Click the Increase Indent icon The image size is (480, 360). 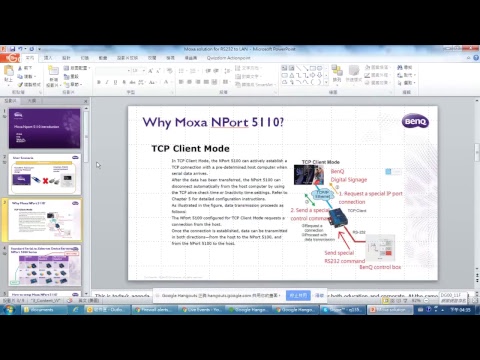point(216,71)
